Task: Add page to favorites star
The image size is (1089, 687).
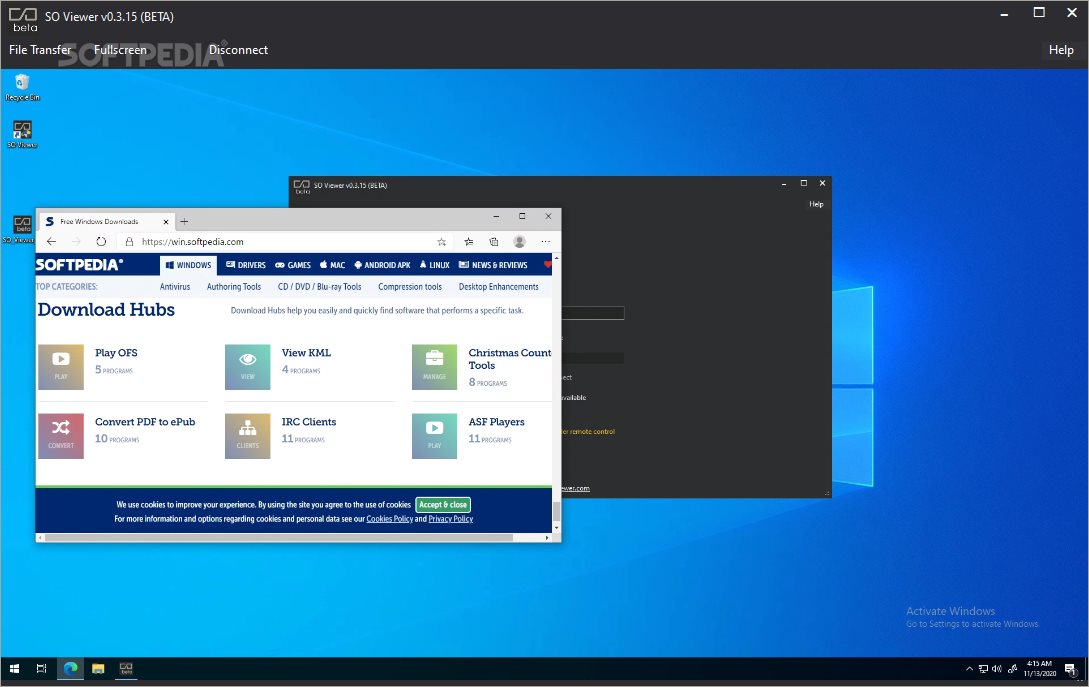Action: 442,242
